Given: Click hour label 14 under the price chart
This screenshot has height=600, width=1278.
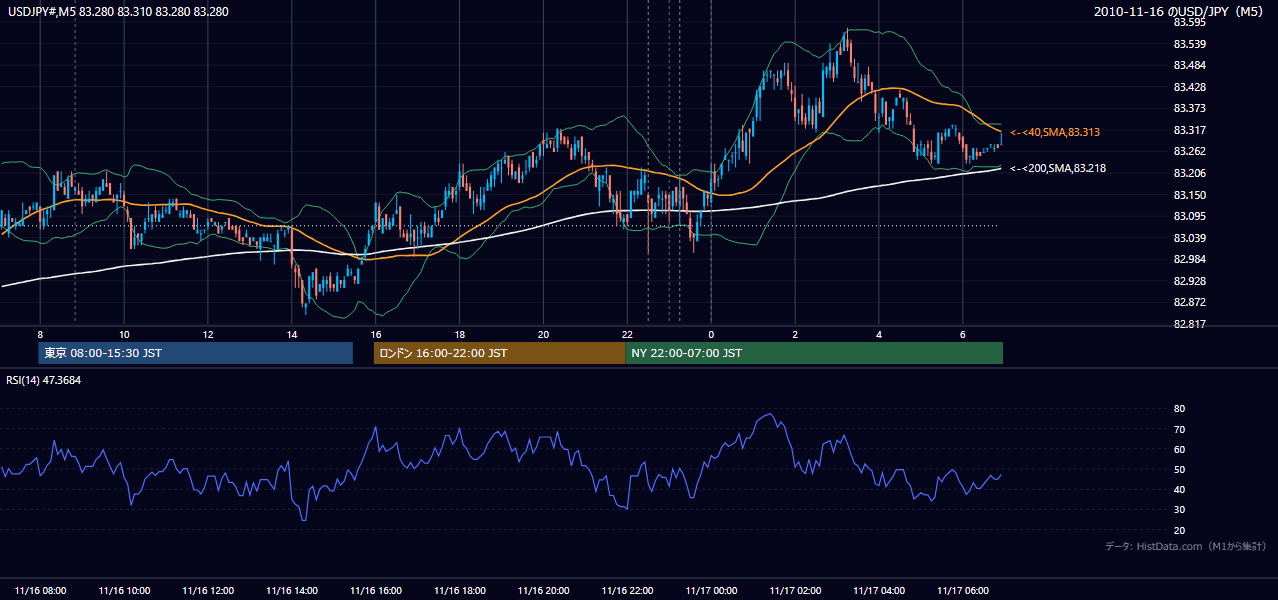Looking at the screenshot, I should pyautogui.click(x=292, y=333).
